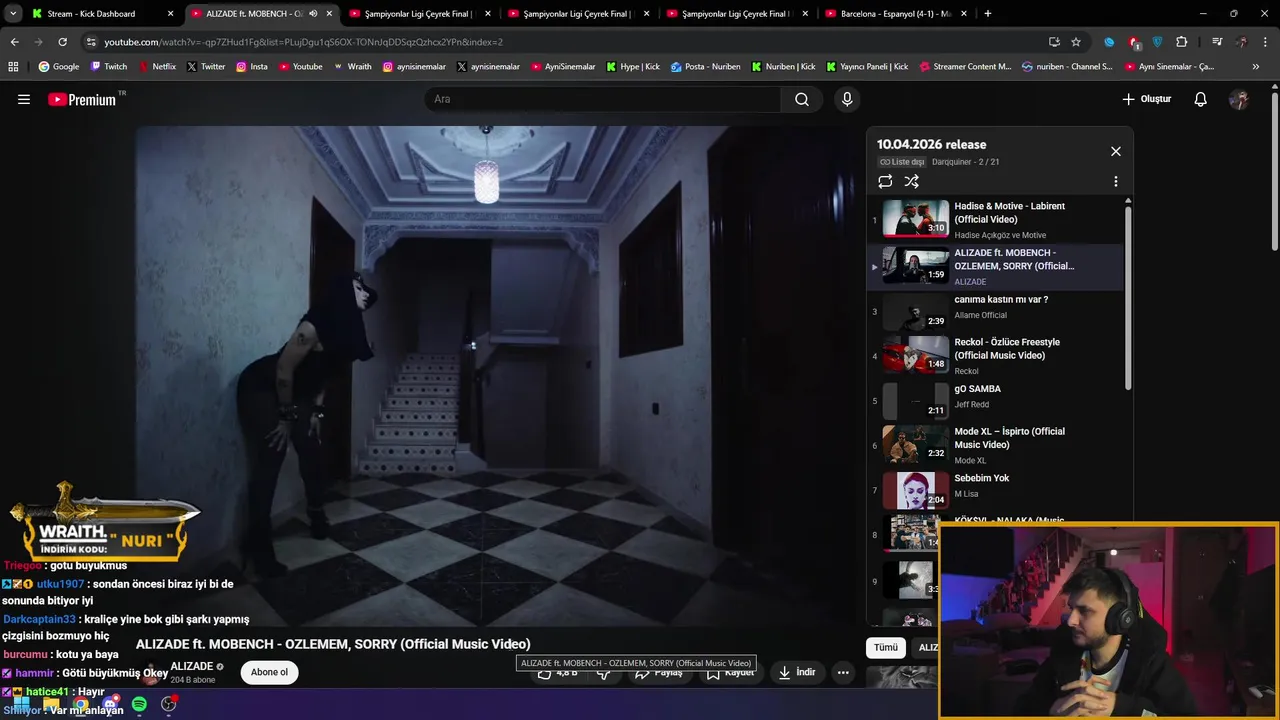Close the 10.04.2026 release playlist panel
The width and height of the screenshot is (1280, 720).
[1116, 151]
